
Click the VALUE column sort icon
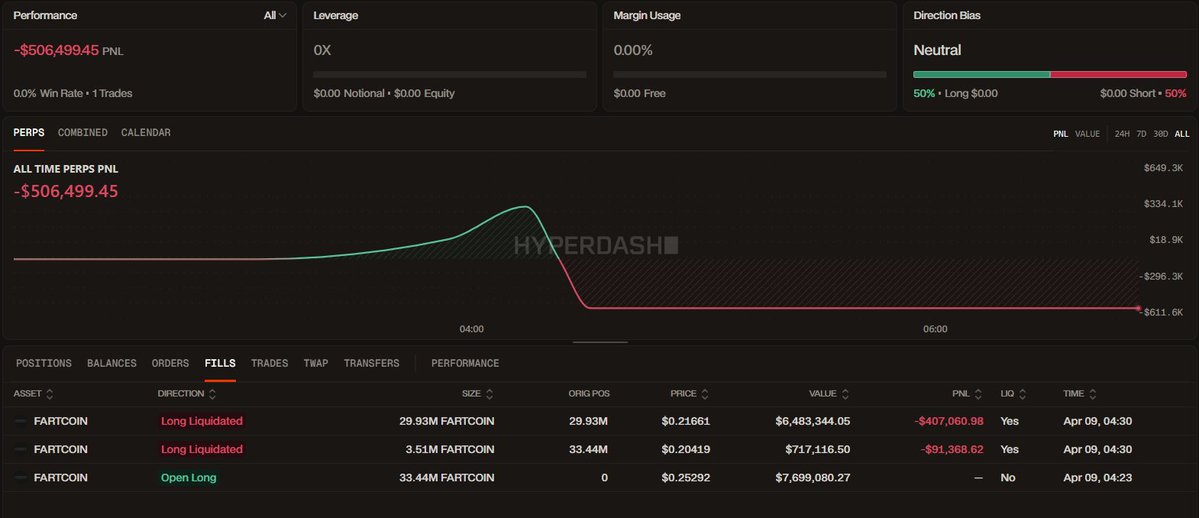pos(845,394)
